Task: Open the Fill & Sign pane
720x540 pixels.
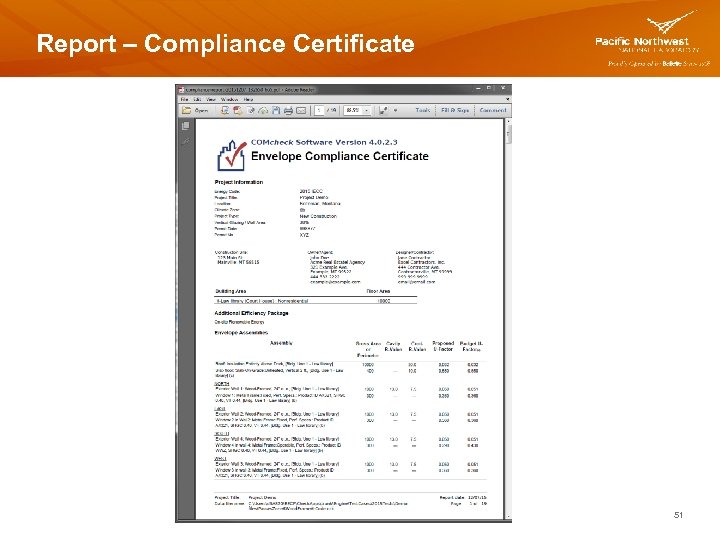Action: click(x=455, y=110)
